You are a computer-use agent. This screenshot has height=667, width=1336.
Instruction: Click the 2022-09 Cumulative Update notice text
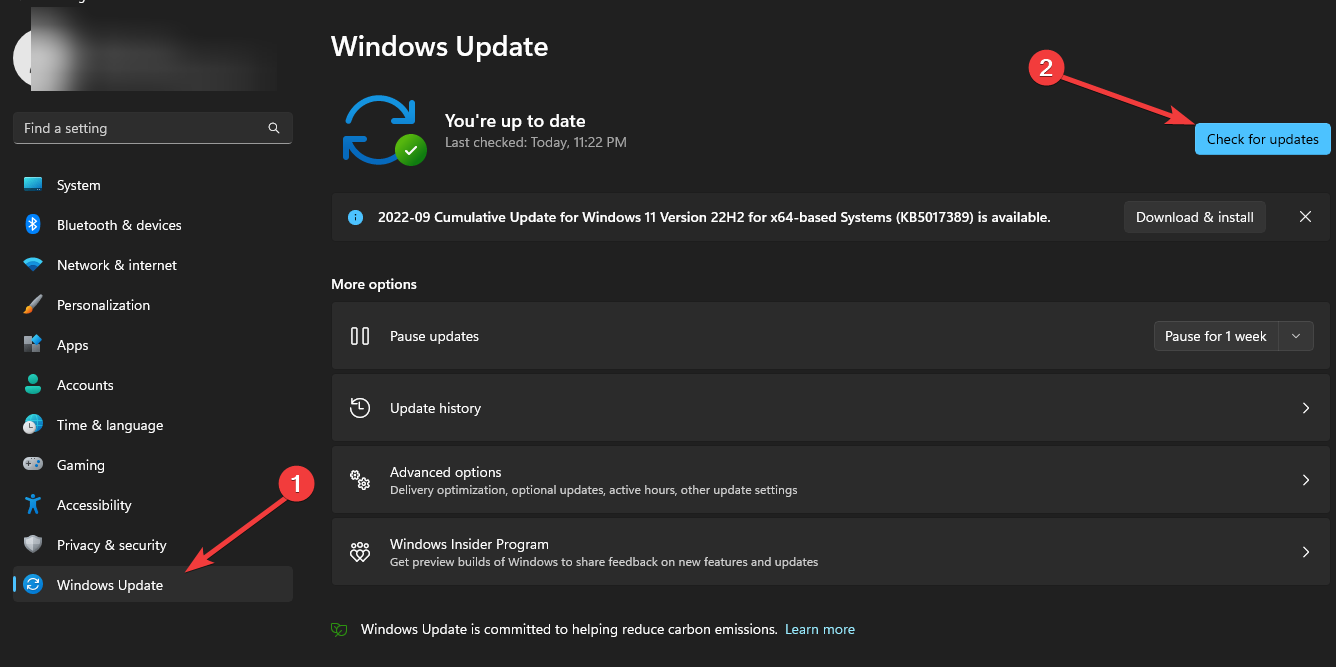(x=714, y=217)
